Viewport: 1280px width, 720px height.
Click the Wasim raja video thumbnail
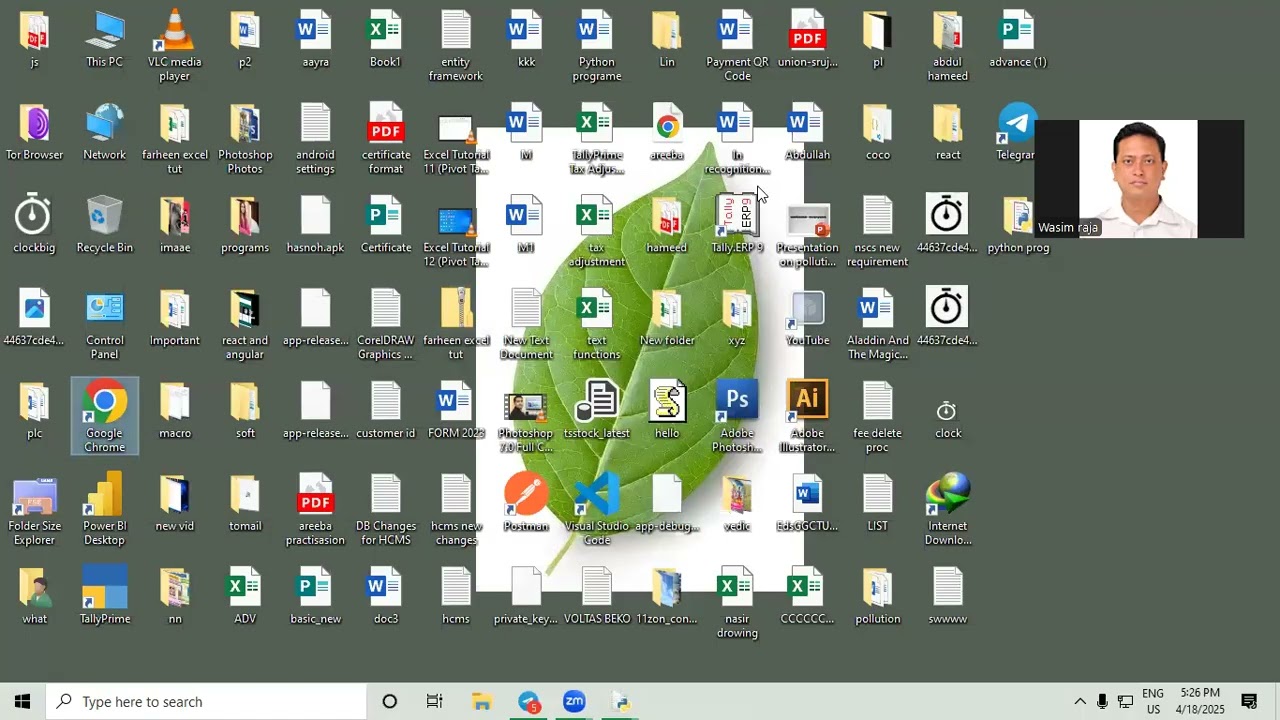coord(1140,179)
